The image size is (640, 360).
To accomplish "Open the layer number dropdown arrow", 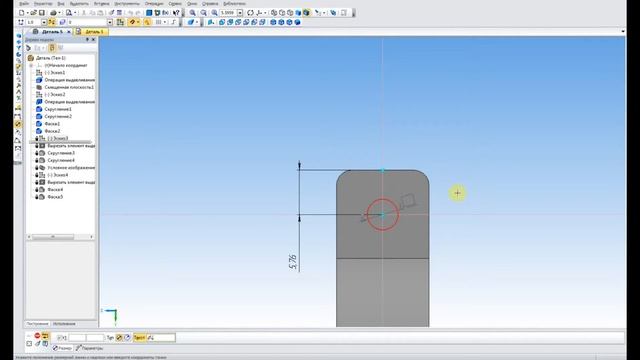I will coord(110,22).
